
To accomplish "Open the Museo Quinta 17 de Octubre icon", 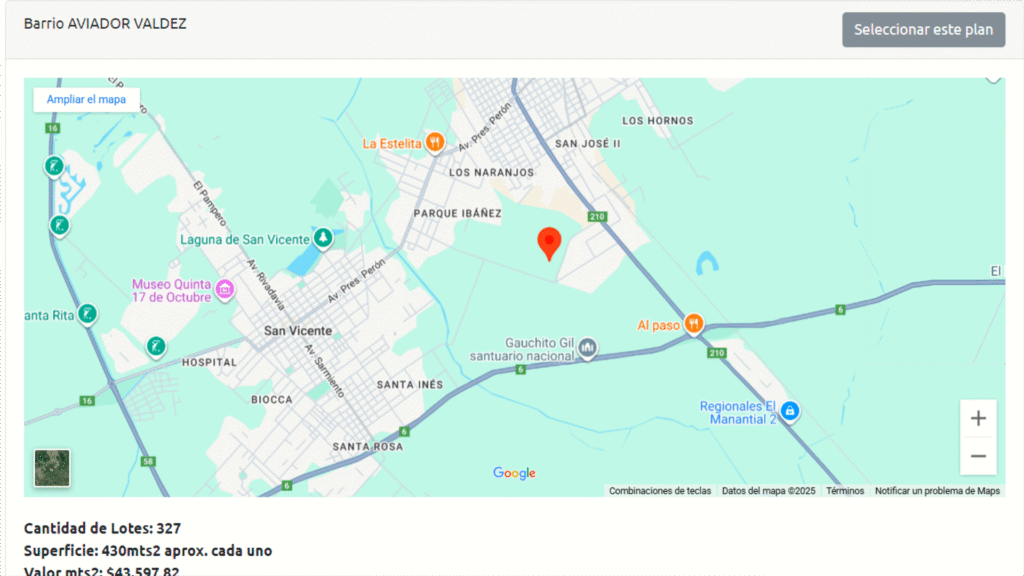I will click(225, 291).
